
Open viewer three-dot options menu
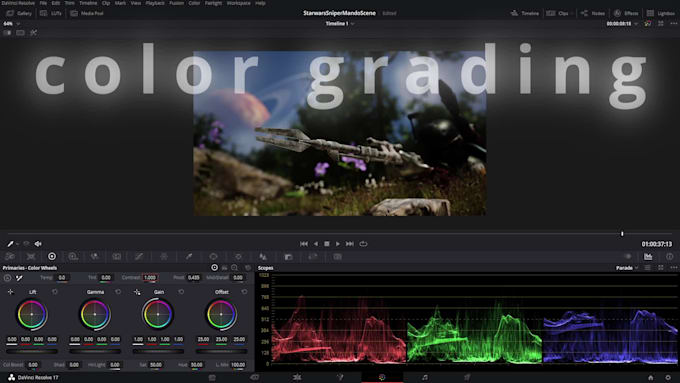(x=673, y=23)
